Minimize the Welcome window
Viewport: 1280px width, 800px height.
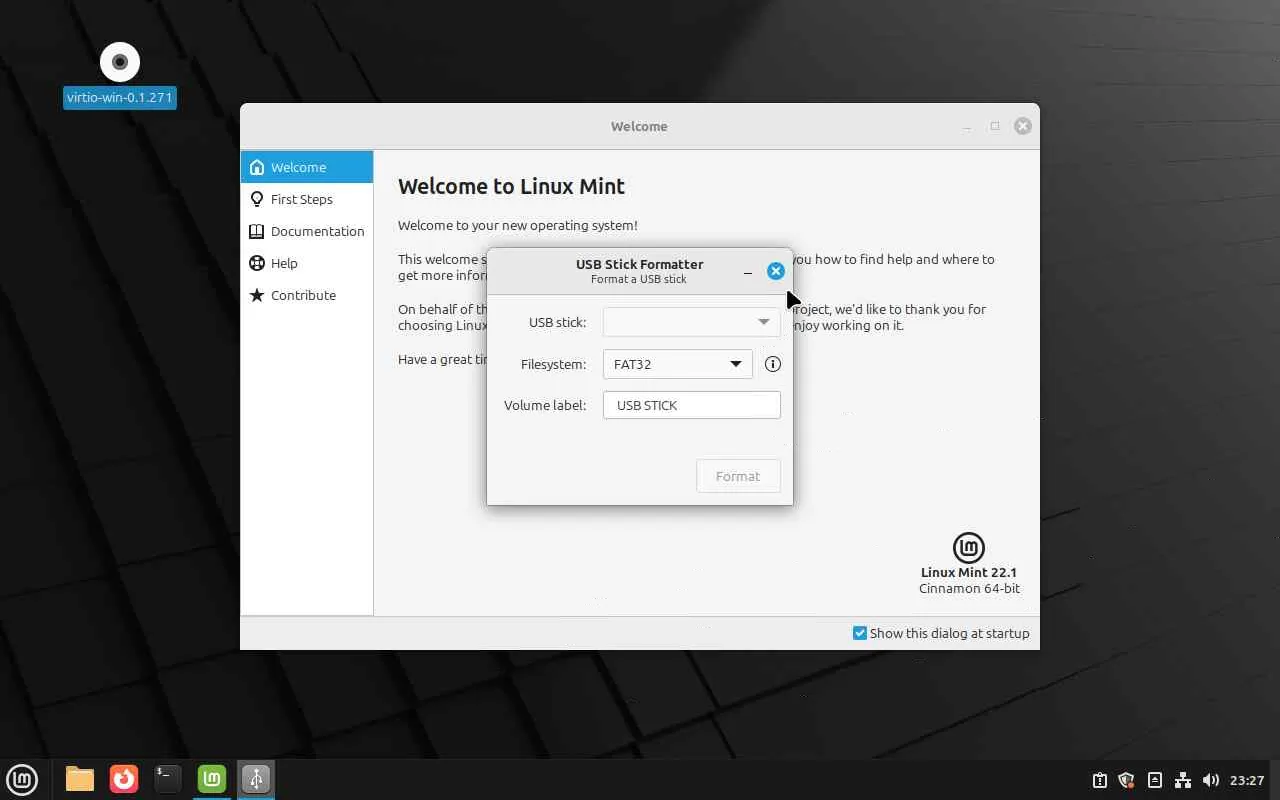(967, 127)
